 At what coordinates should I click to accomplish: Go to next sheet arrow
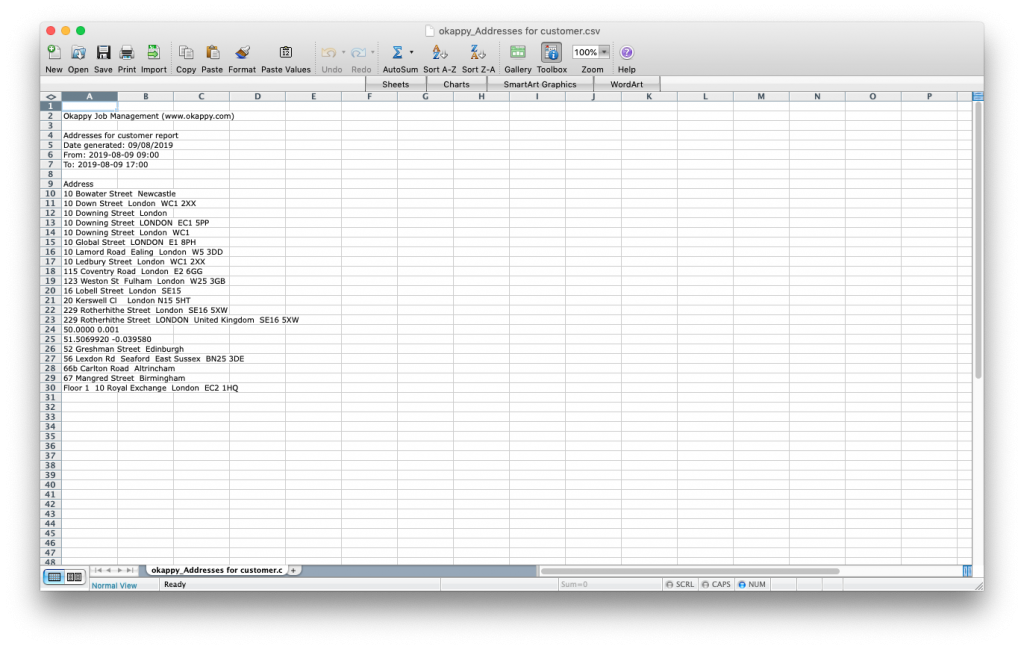coord(120,570)
